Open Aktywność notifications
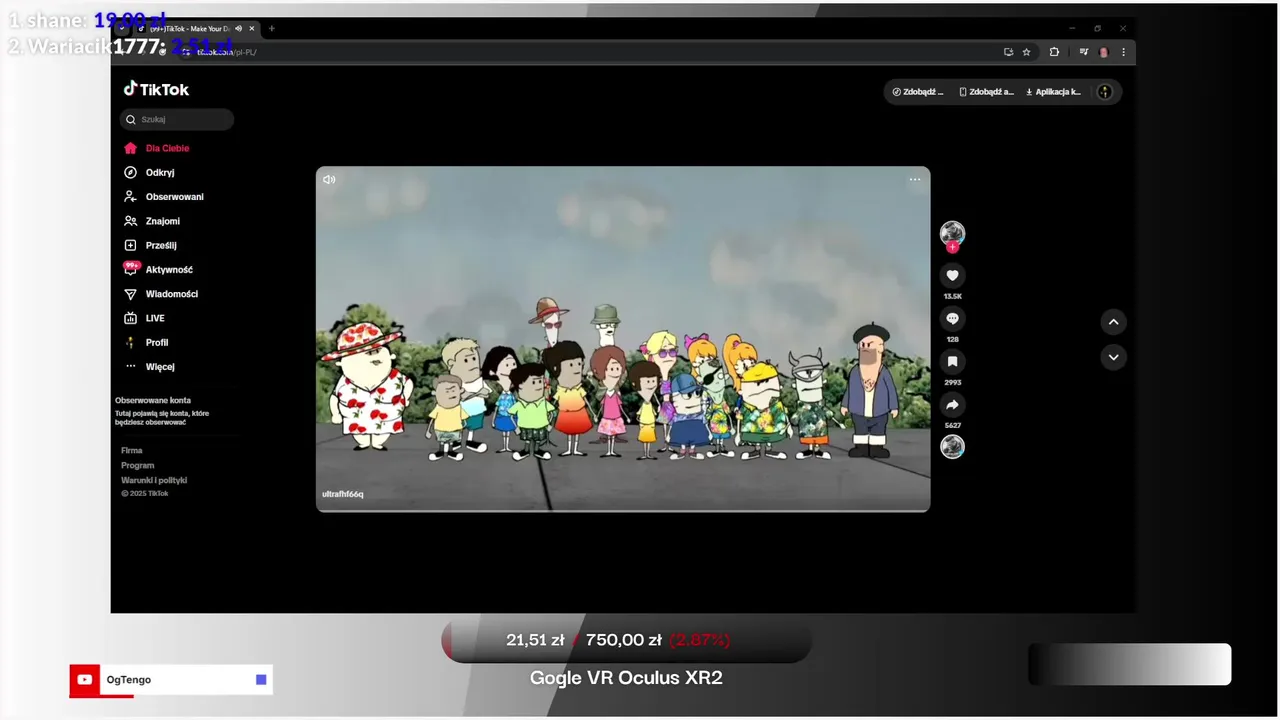Viewport: 1280px width, 720px height. pyautogui.click(x=169, y=270)
